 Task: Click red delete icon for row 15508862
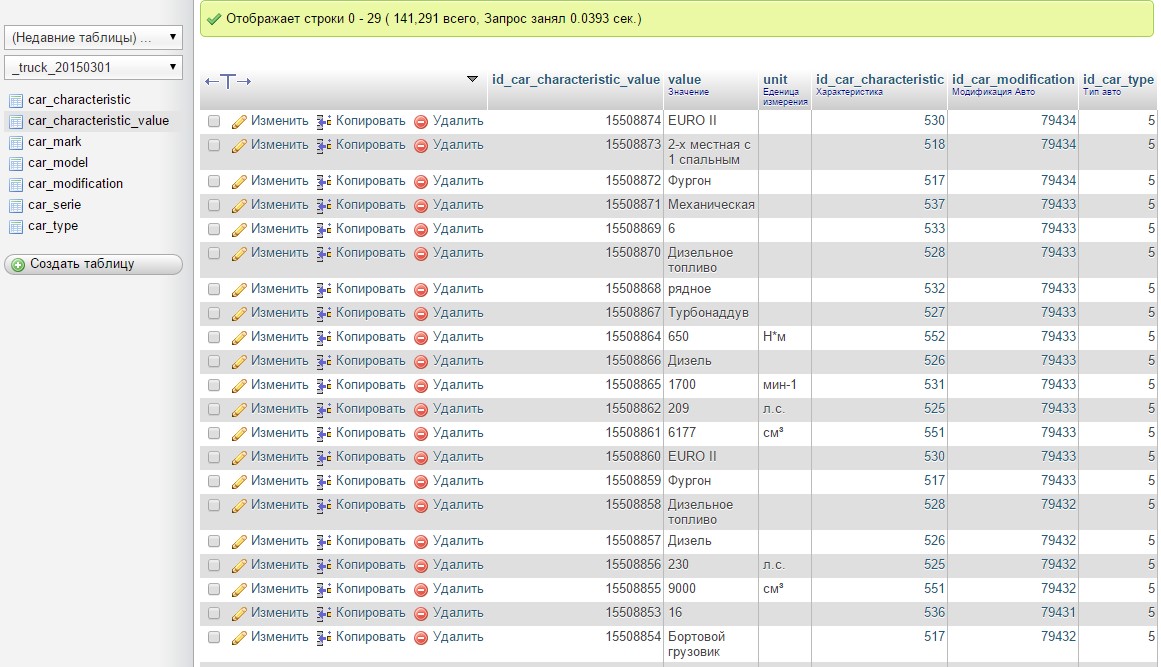[421, 409]
